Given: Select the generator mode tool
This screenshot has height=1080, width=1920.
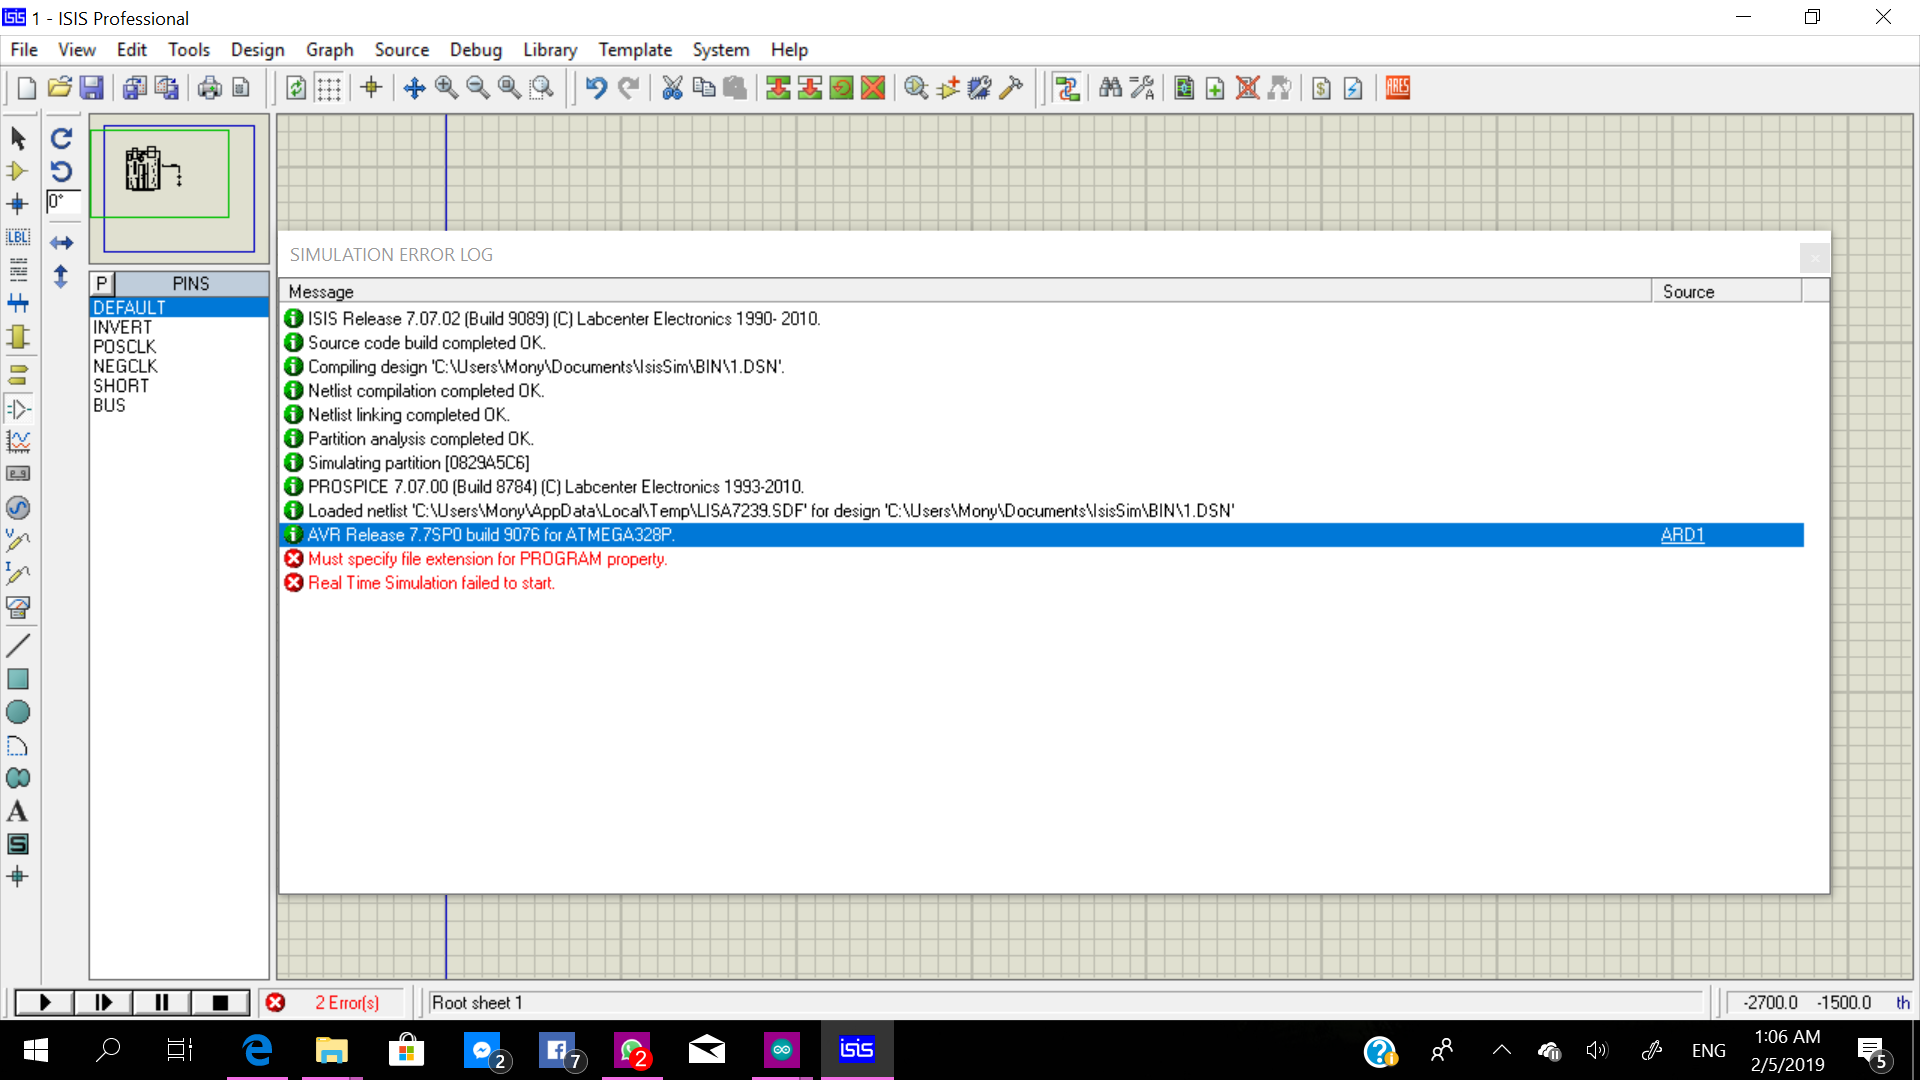Looking at the screenshot, I should (x=18, y=507).
